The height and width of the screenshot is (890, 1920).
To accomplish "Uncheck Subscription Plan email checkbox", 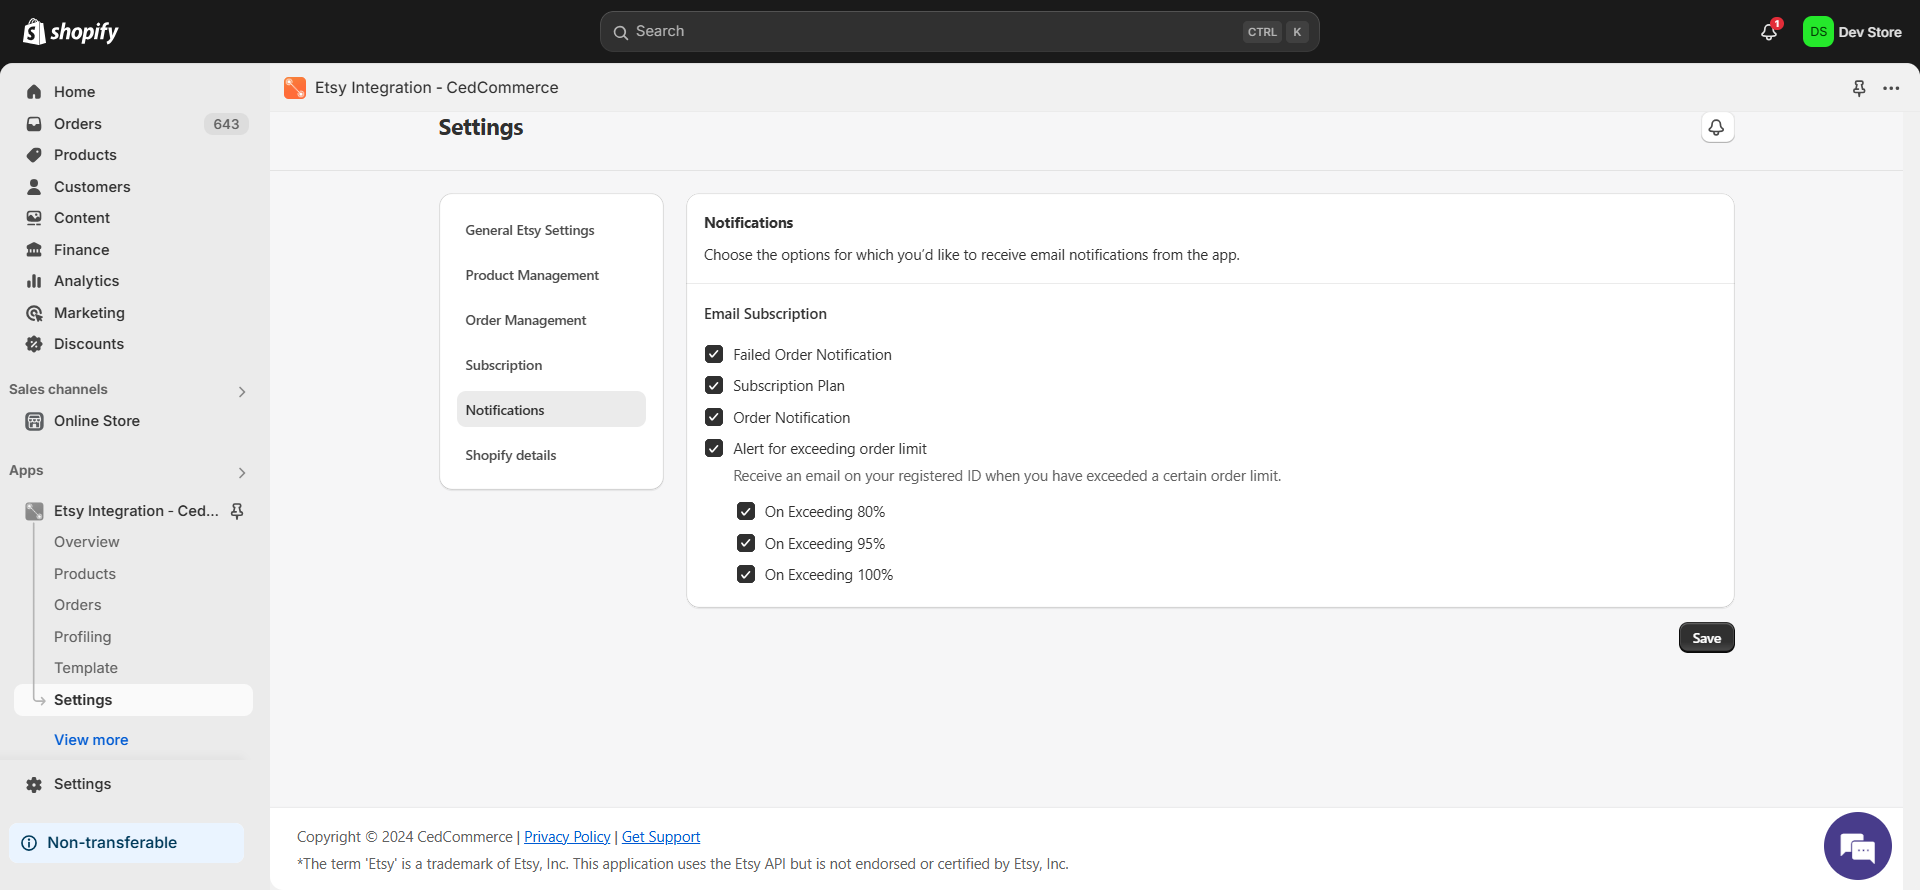I will click(714, 386).
